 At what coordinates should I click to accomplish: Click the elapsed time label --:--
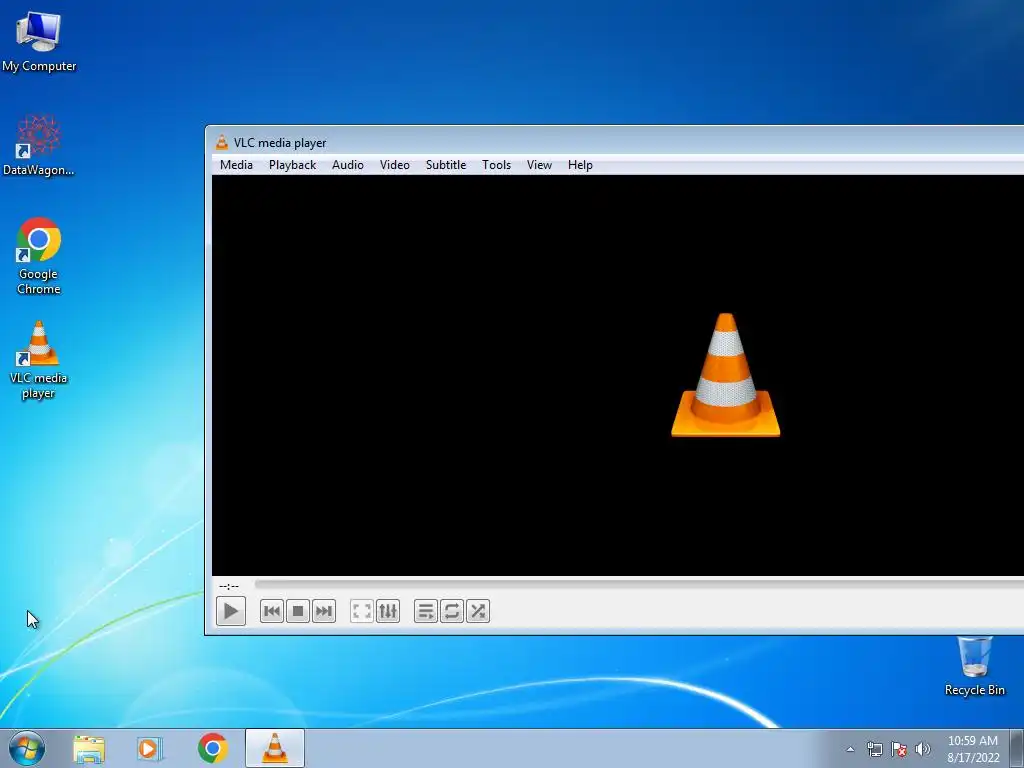click(x=229, y=586)
